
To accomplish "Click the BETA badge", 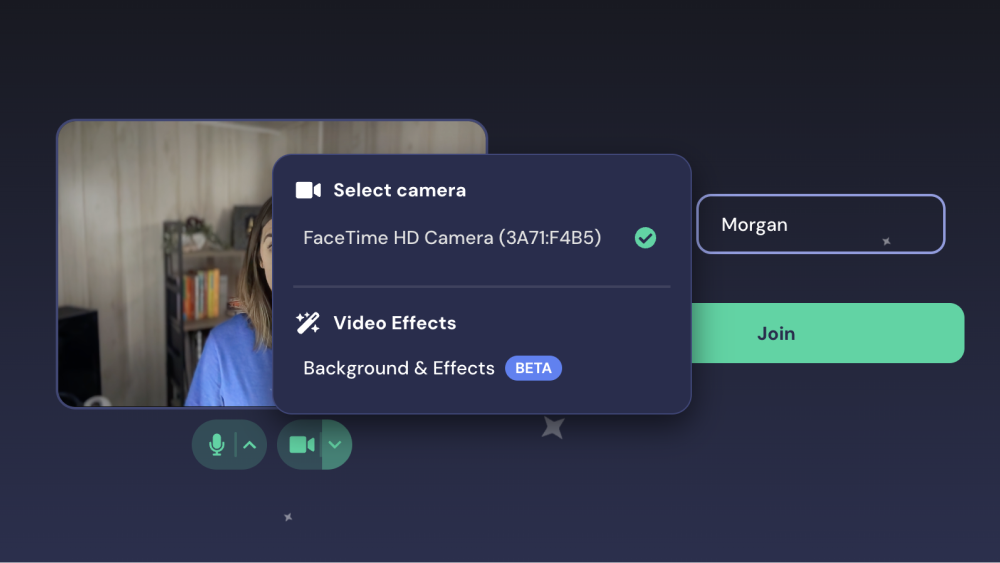I will (x=533, y=368).
